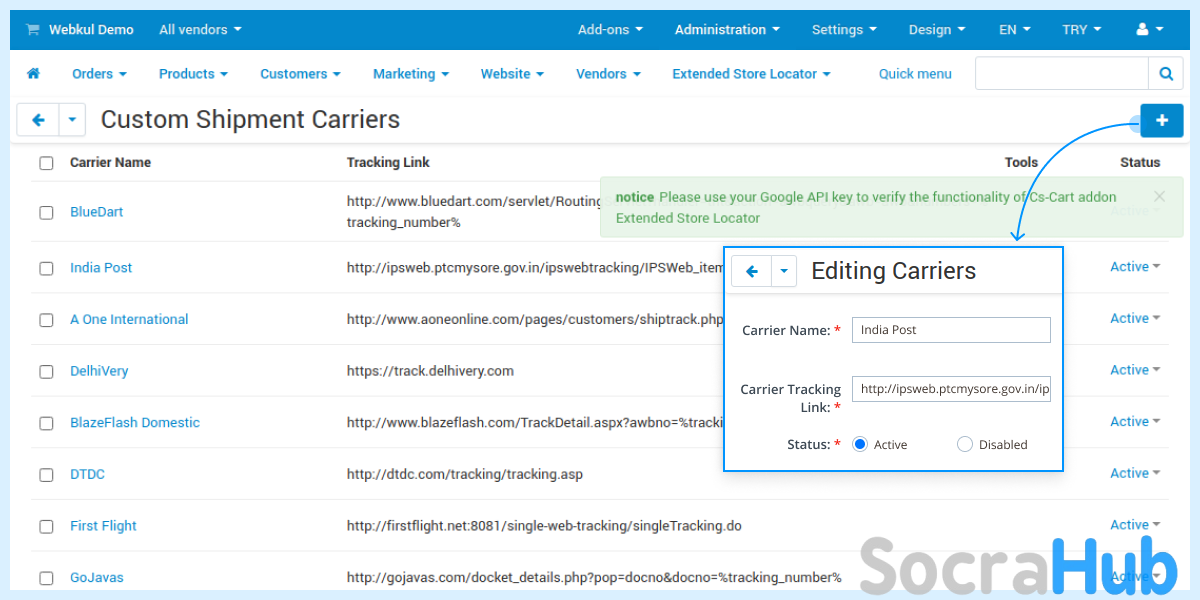1200x600 pixels.
Task: Open the Customers menu
Action: tap(300, 74)
